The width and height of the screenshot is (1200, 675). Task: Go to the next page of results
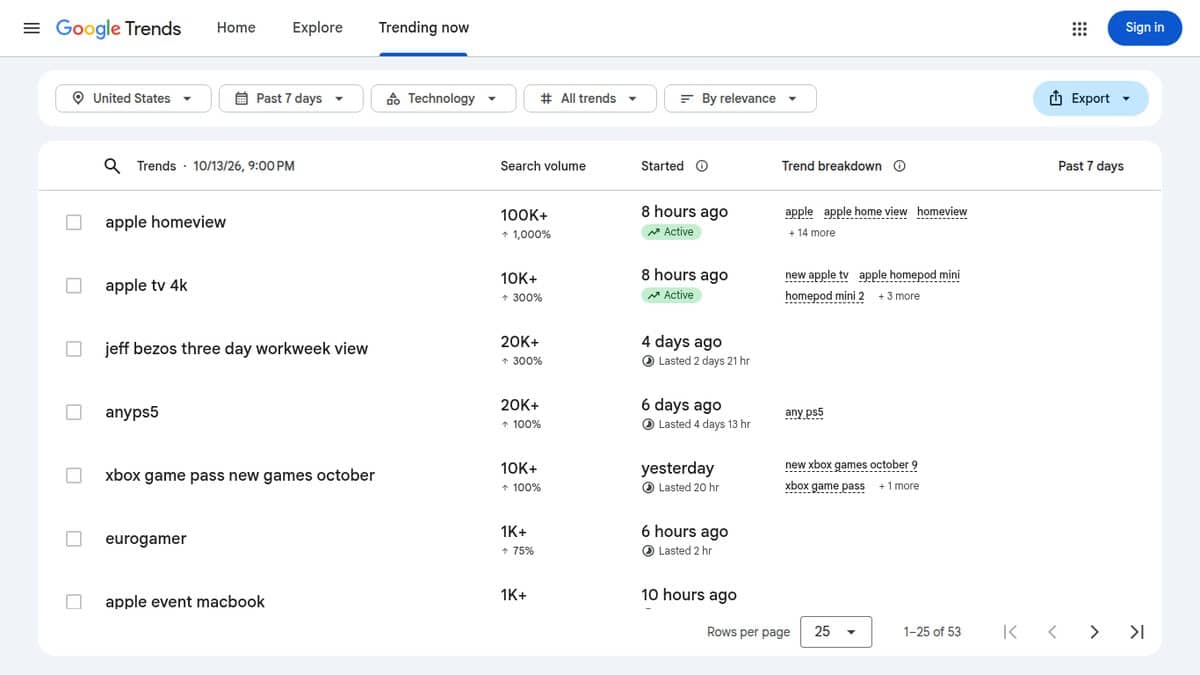click(x=1094, y=632)
